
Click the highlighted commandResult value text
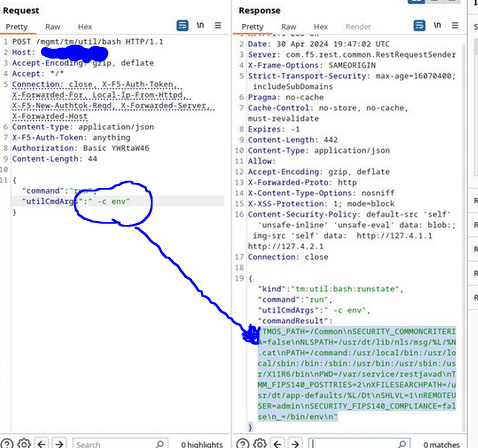[357, 374]
